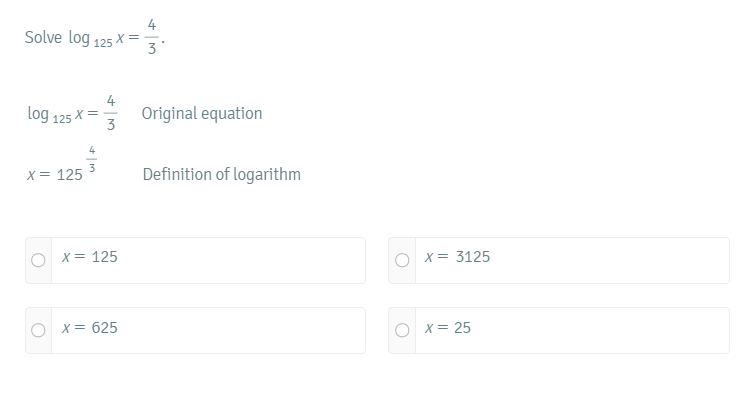Select the radio button for x = 3125

(x=402, y=260)
